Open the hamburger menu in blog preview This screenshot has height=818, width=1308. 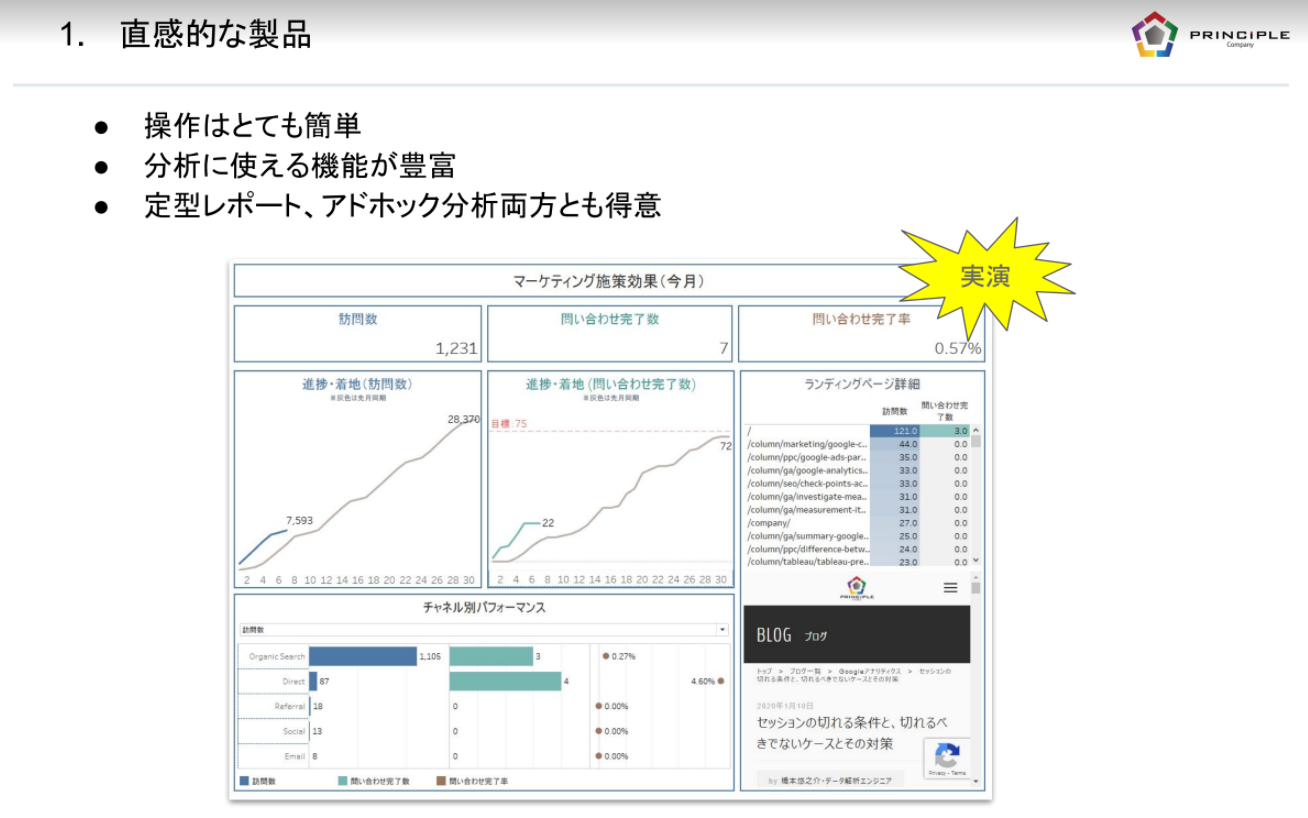[950, 588]
